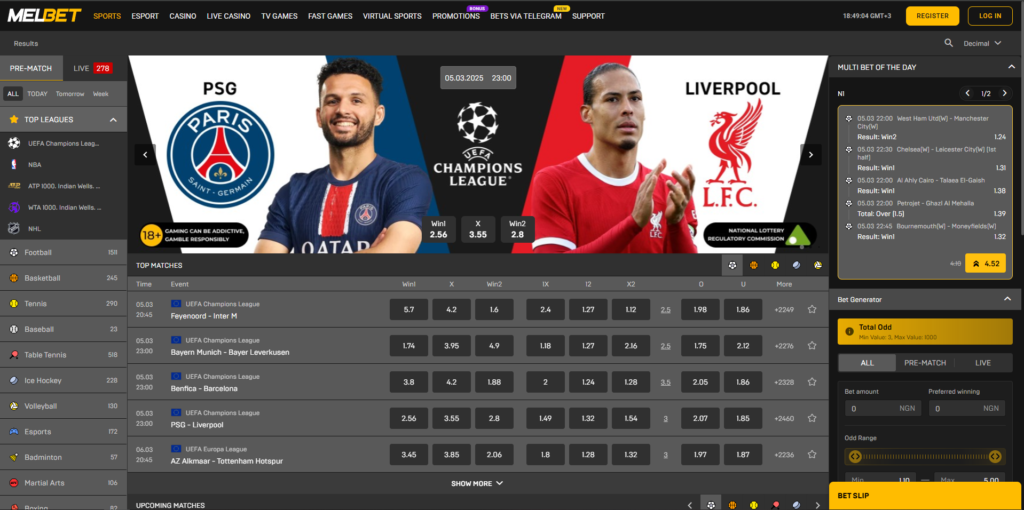Go to next banner slide arrow
Viewport: 1024px width, 510px height.
810,155
